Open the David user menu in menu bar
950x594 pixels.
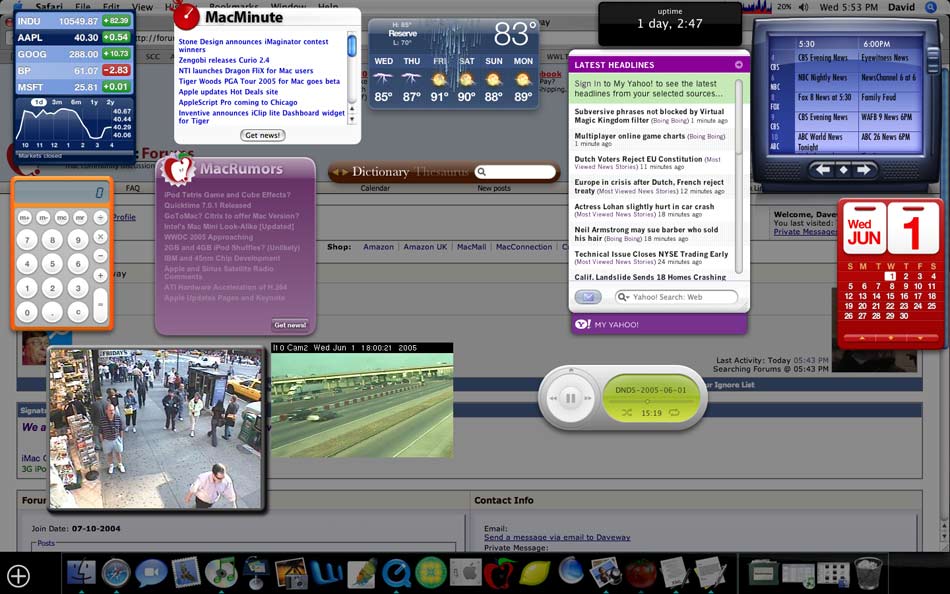point(902,7)
